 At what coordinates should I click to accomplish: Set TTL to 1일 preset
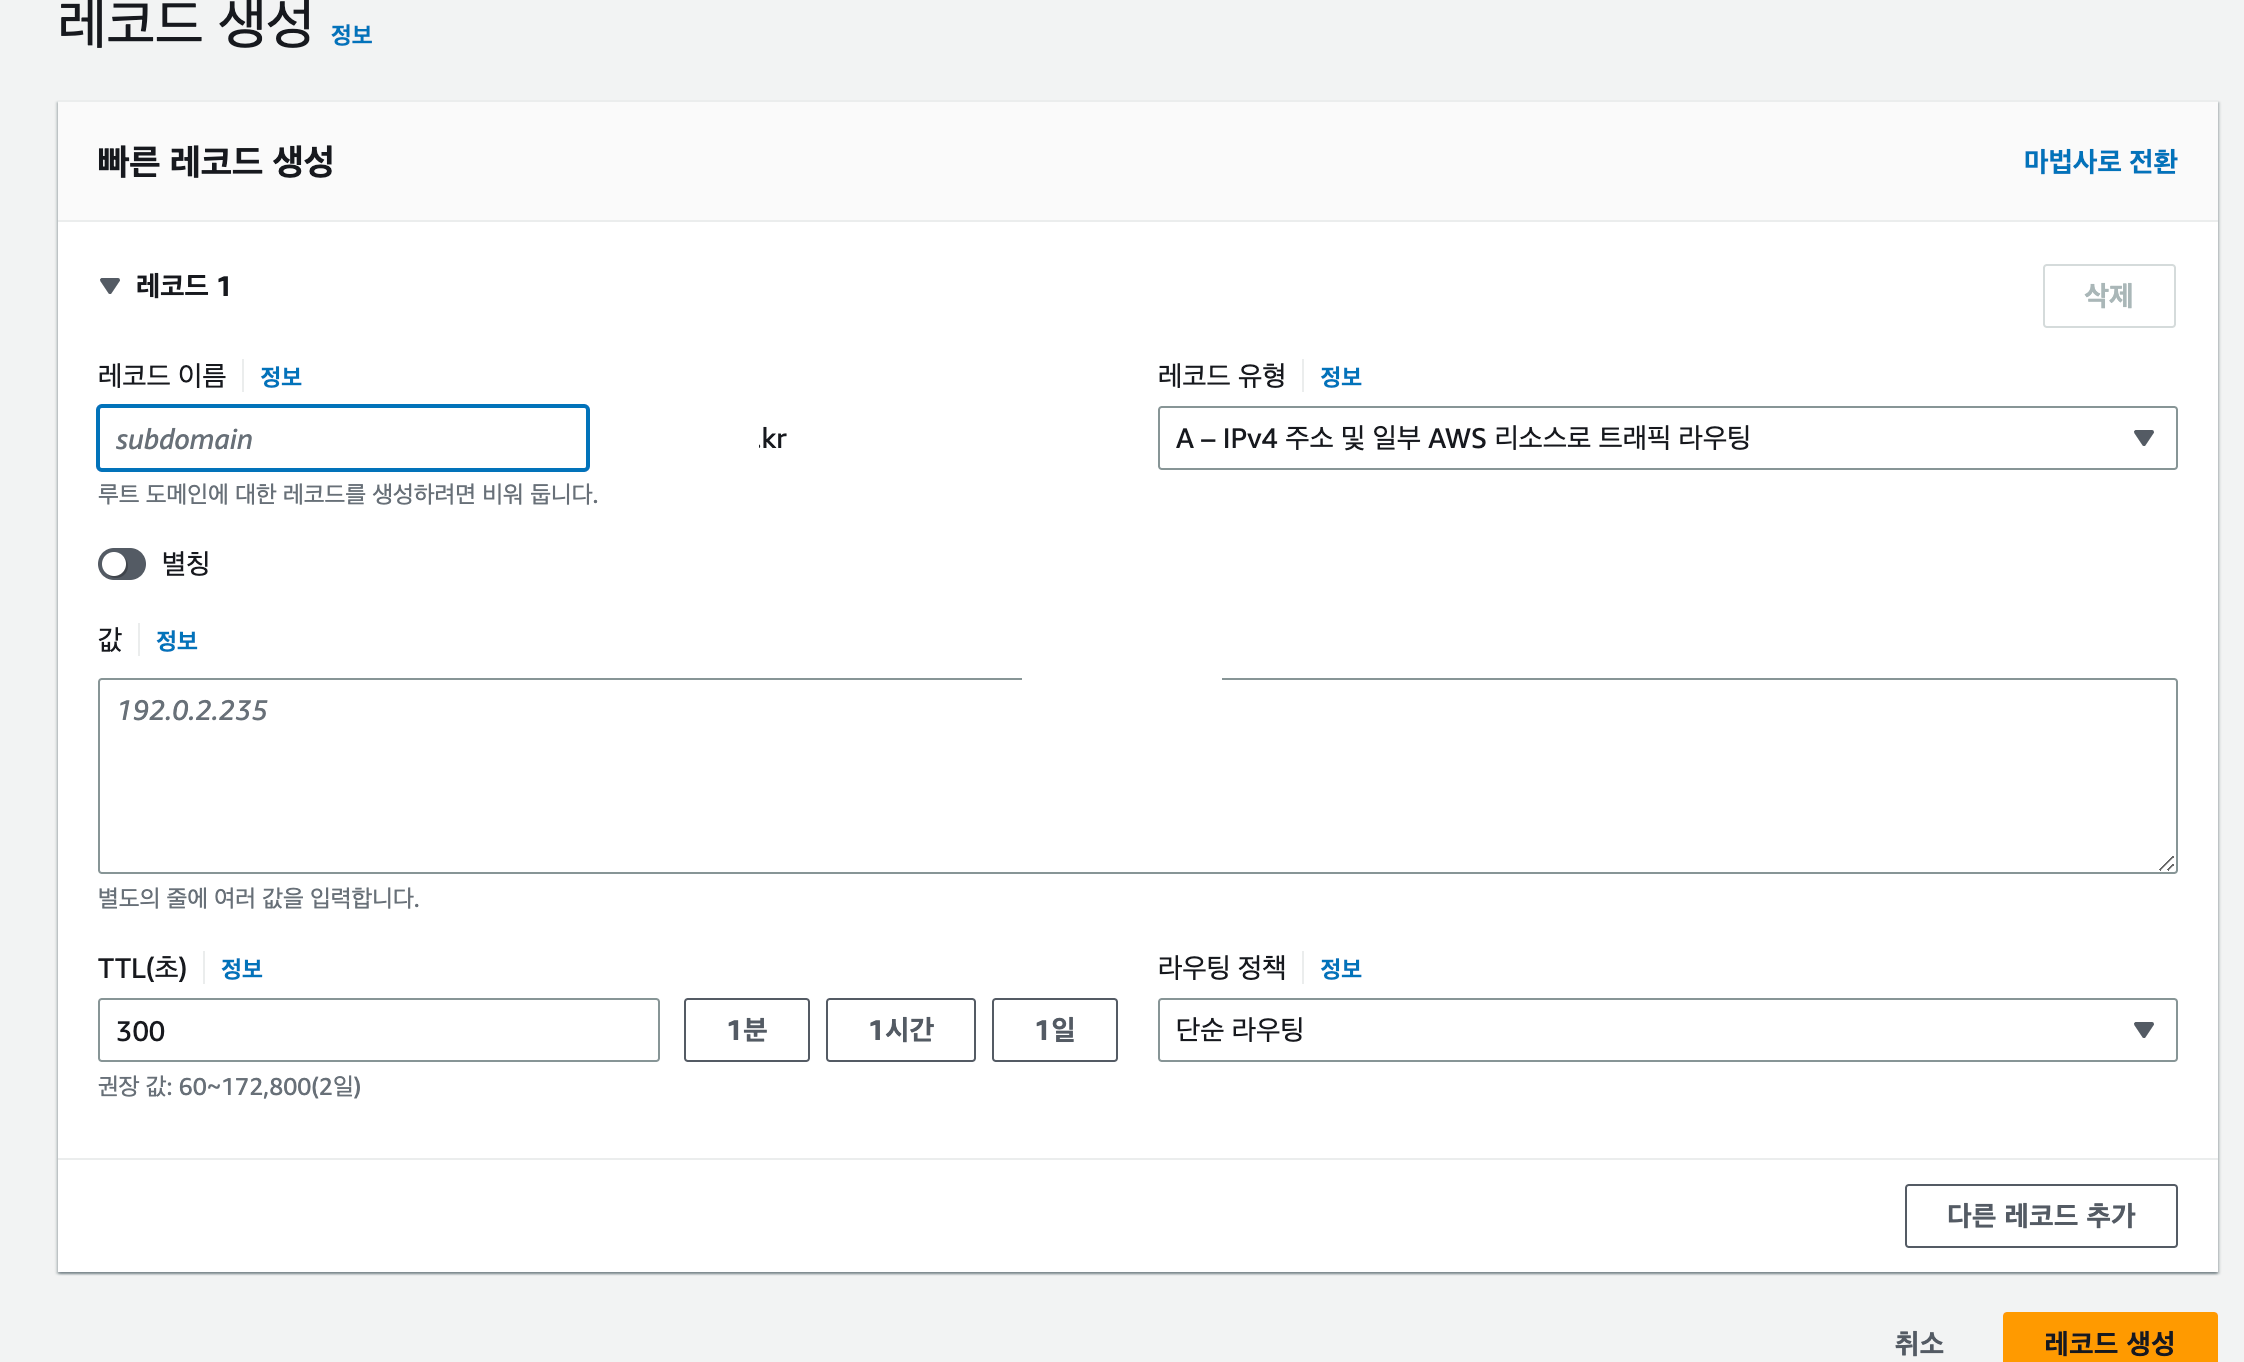(x=1054, y=1030)
